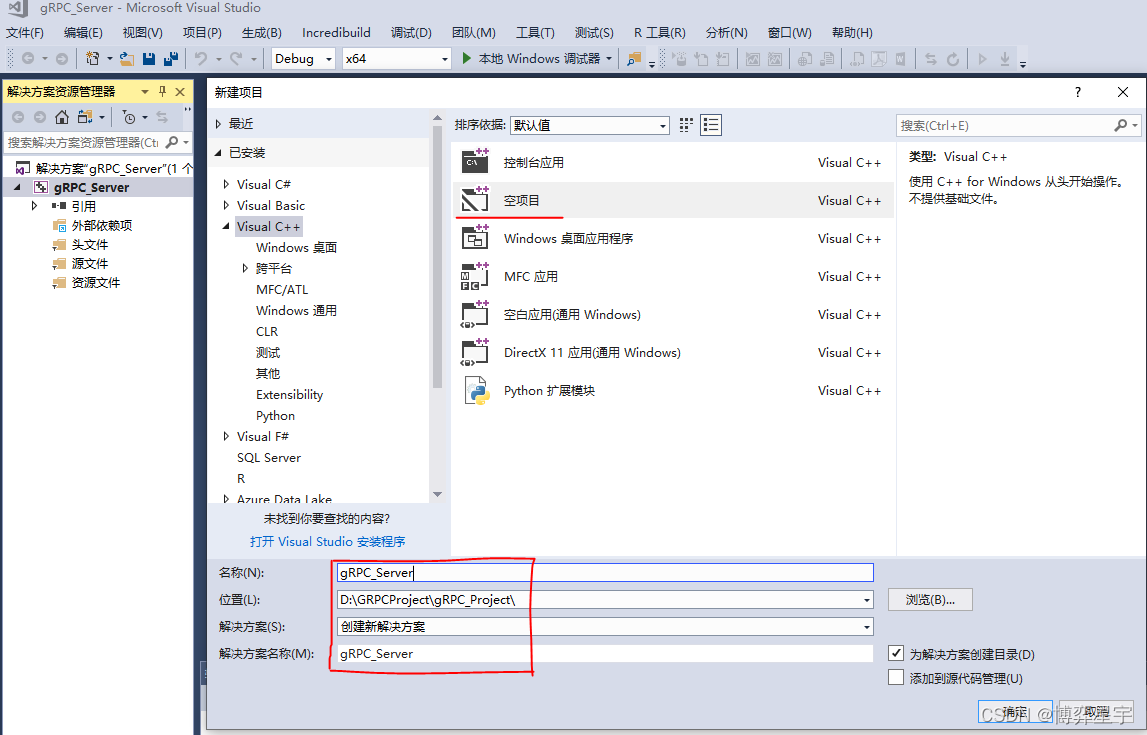This screenshot has height=735, width=1147.
Task: Open the Project (项目) menu
Action: (x=202, y=33)
